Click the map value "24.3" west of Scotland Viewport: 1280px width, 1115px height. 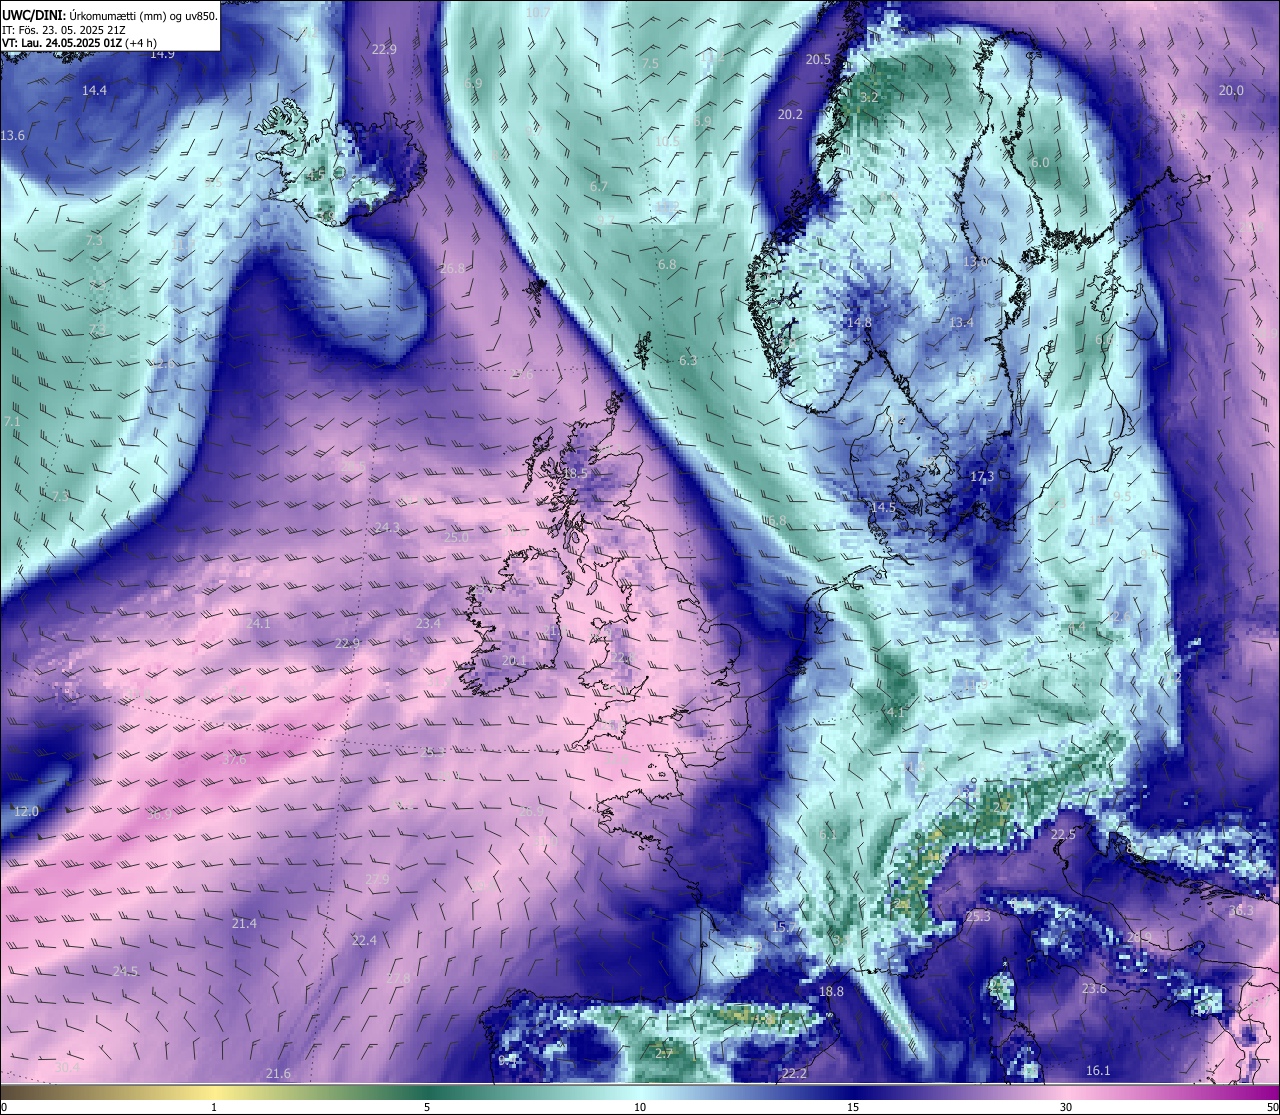(x=387, y=527)
